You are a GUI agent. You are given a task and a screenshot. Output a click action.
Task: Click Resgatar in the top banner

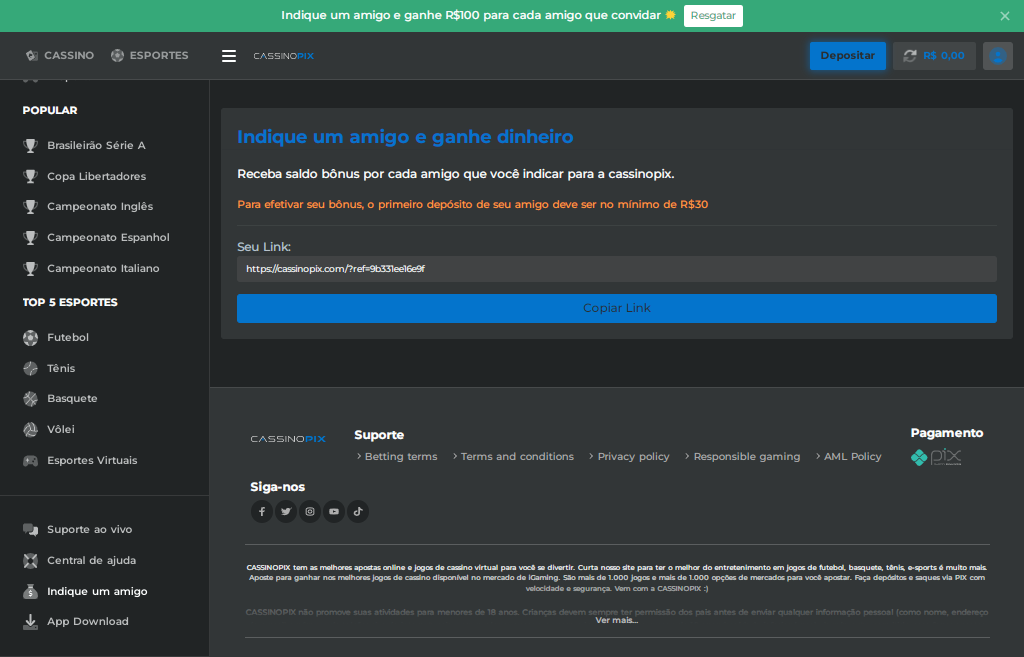(x=713, y=16)
